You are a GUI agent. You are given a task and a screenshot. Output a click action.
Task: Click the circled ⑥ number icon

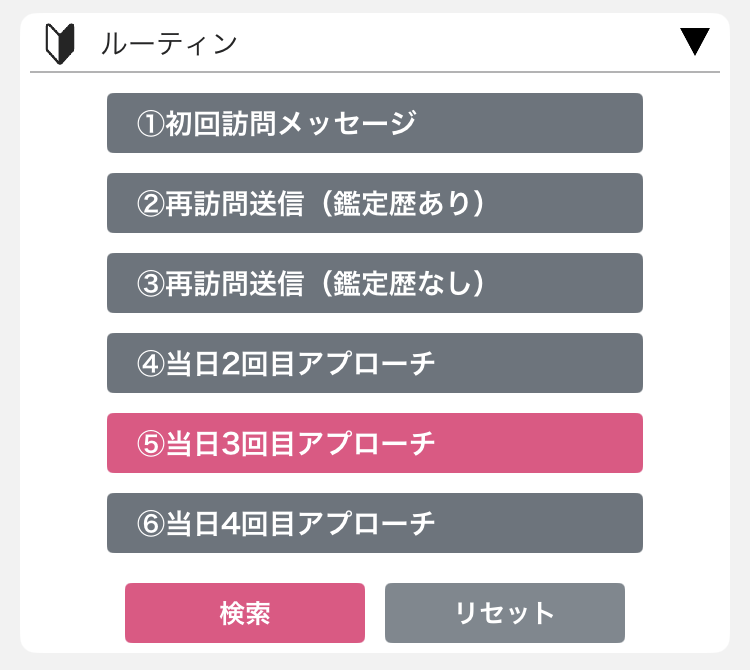click(151, 523)
